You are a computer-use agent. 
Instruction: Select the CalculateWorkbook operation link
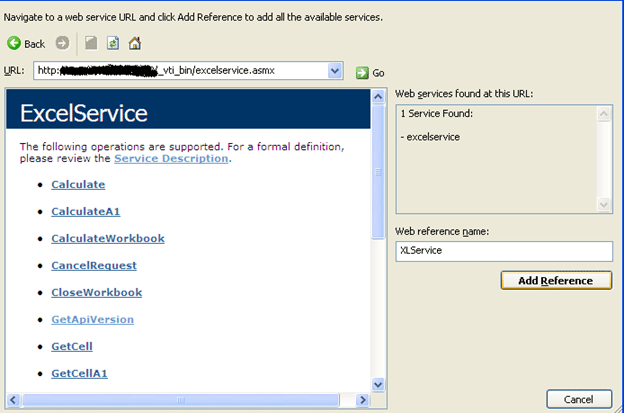(108, 238)
